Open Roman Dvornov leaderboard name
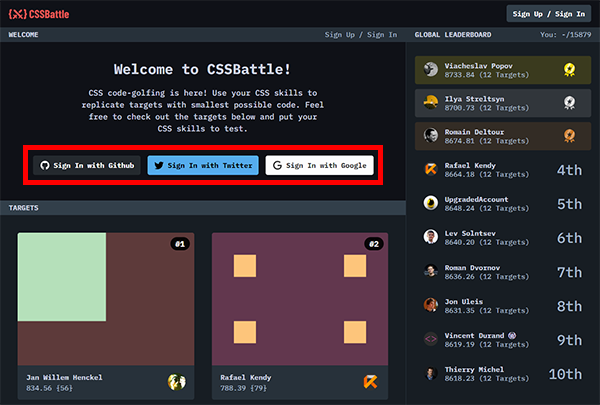 (x=472, y=268)
